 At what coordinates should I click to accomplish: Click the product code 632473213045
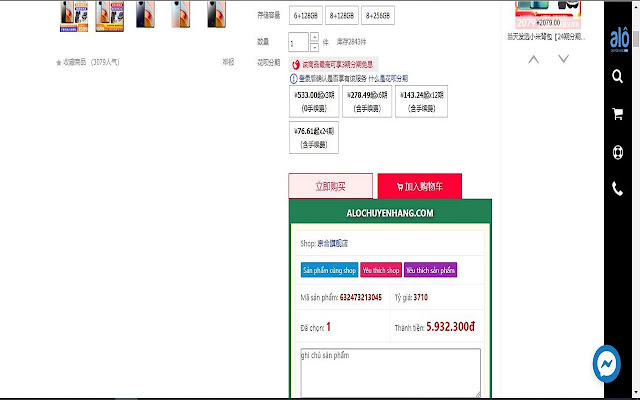pyautogui.click(x=360, y=297)
